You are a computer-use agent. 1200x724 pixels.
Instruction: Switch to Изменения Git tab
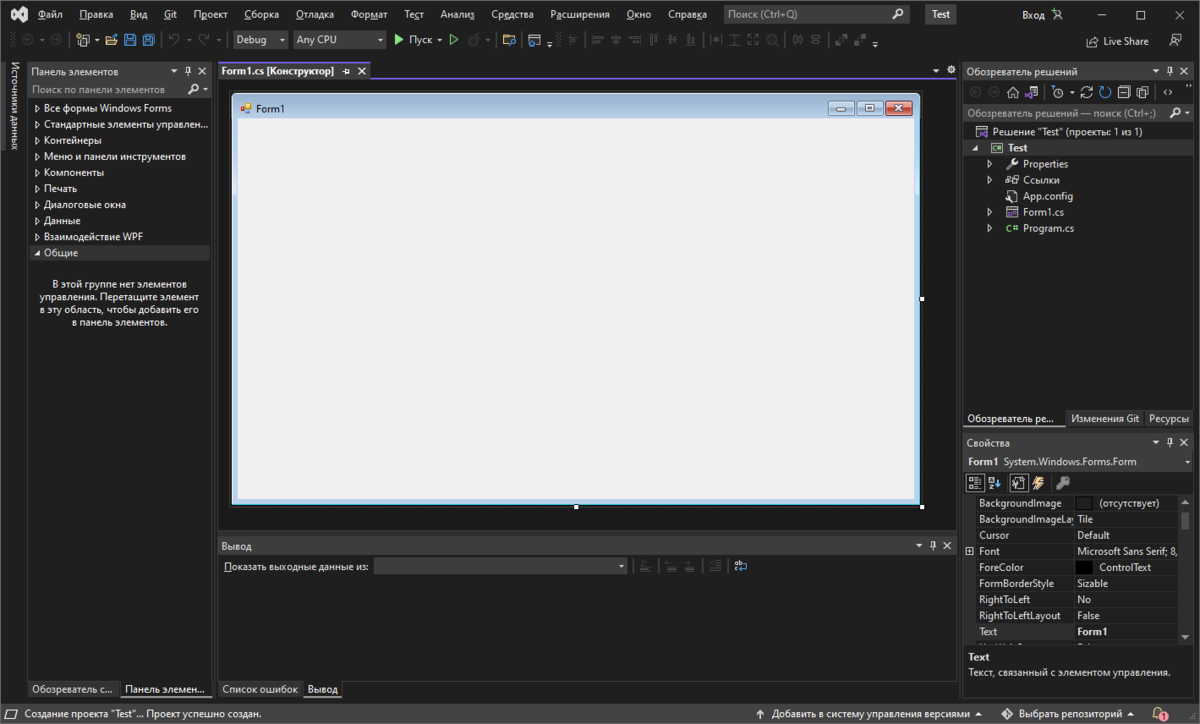pos(1104,419)
